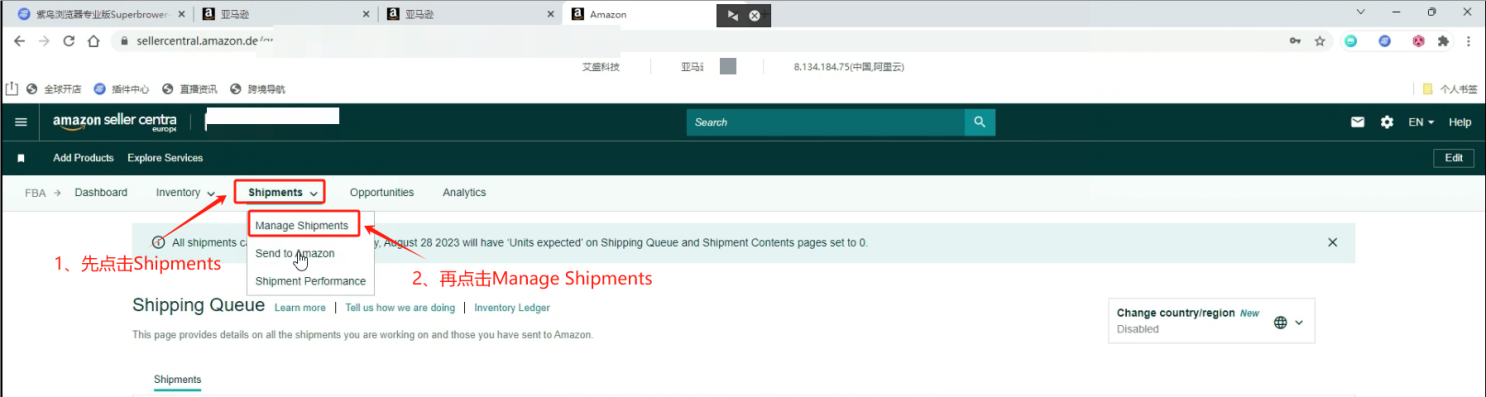Click the 艾盛科技 label
The height and width of the screenshot is (397, 1486).
pyautogui.click(x=601, y=67)
